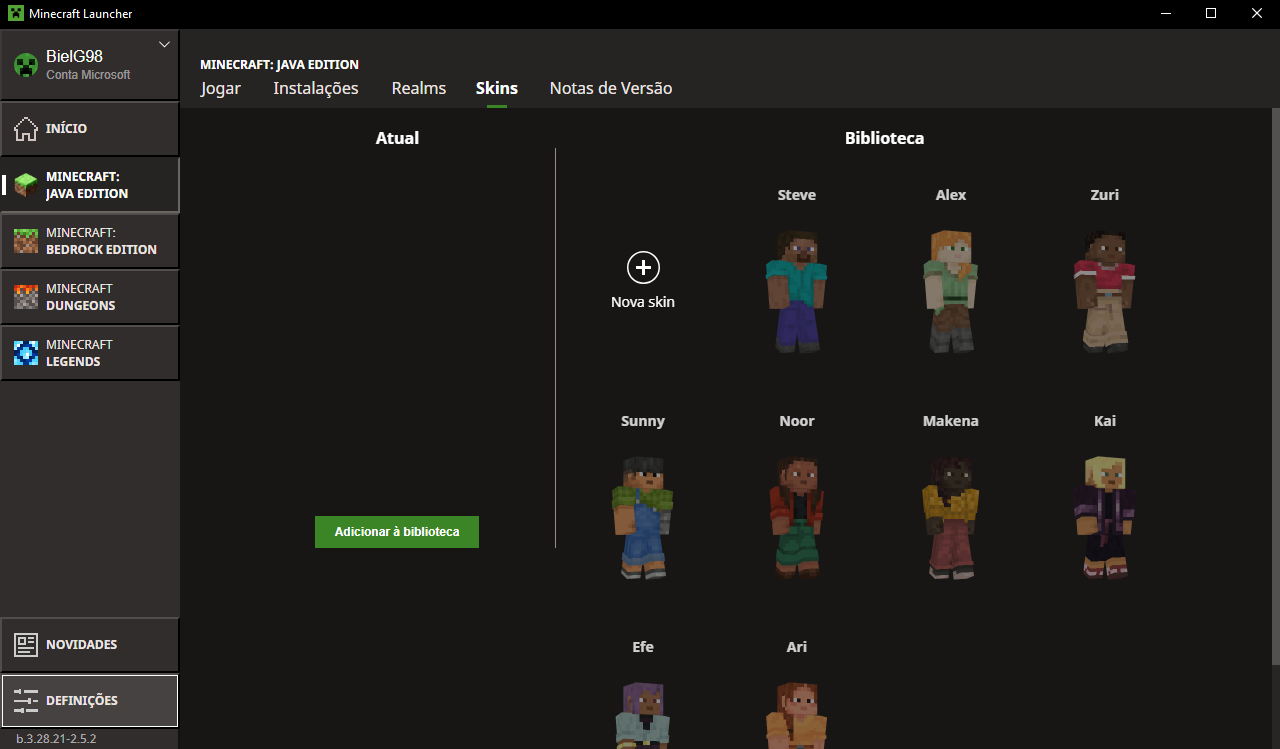Pick the Alex skin from library
Screen dimensions: 1280x749
(950, 290)
